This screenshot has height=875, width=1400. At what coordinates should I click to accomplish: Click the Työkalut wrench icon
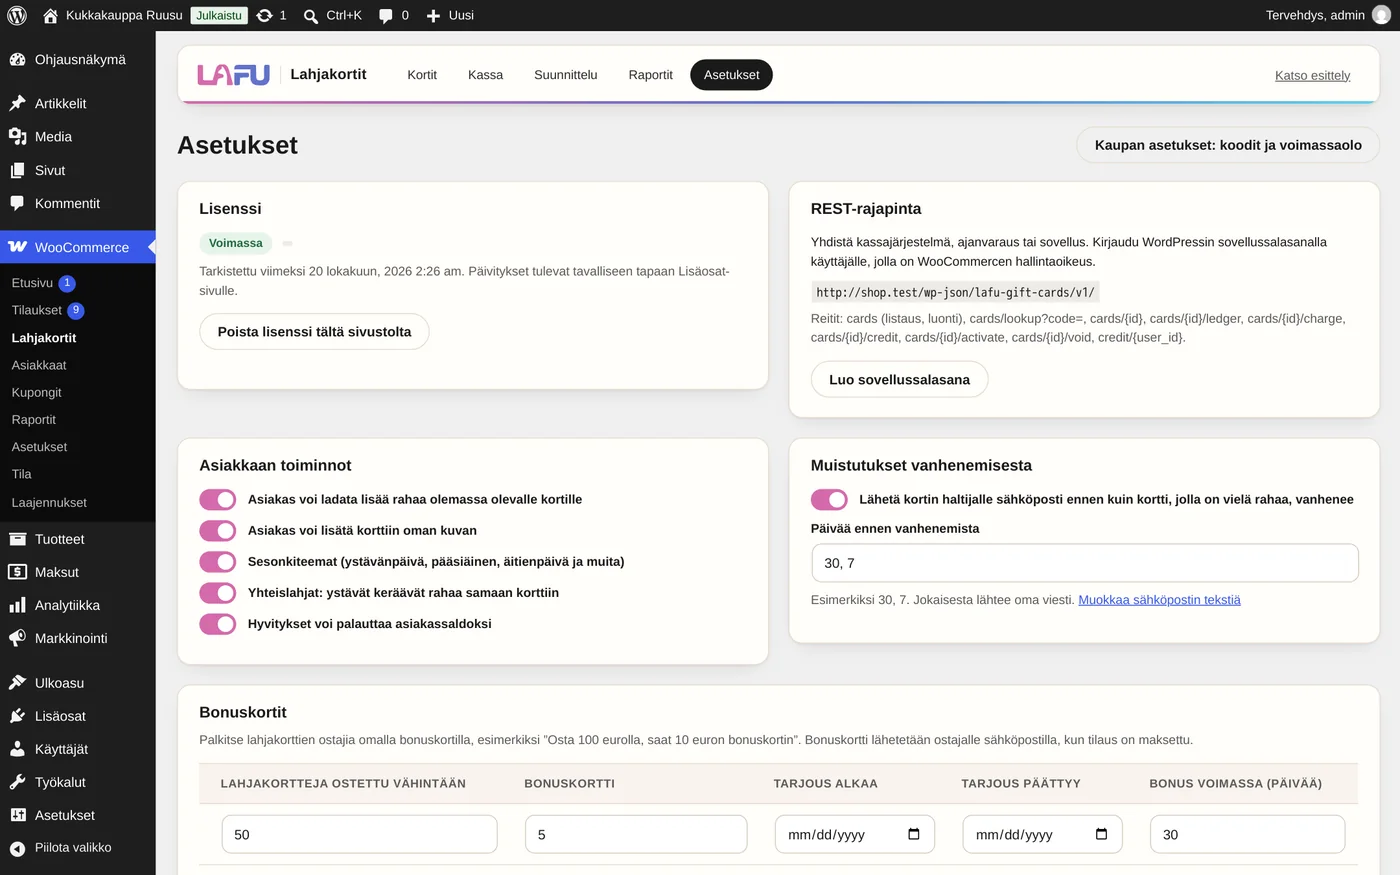point(17,782)
